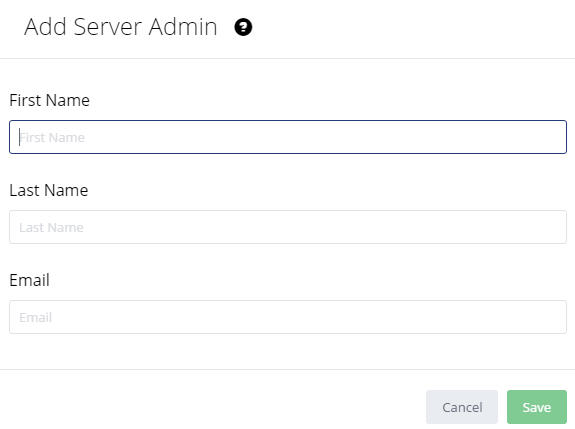This screenshot has width=575, height=429.
Task: Click the Add Server Admin heading
Action: [x=121, y=27]
